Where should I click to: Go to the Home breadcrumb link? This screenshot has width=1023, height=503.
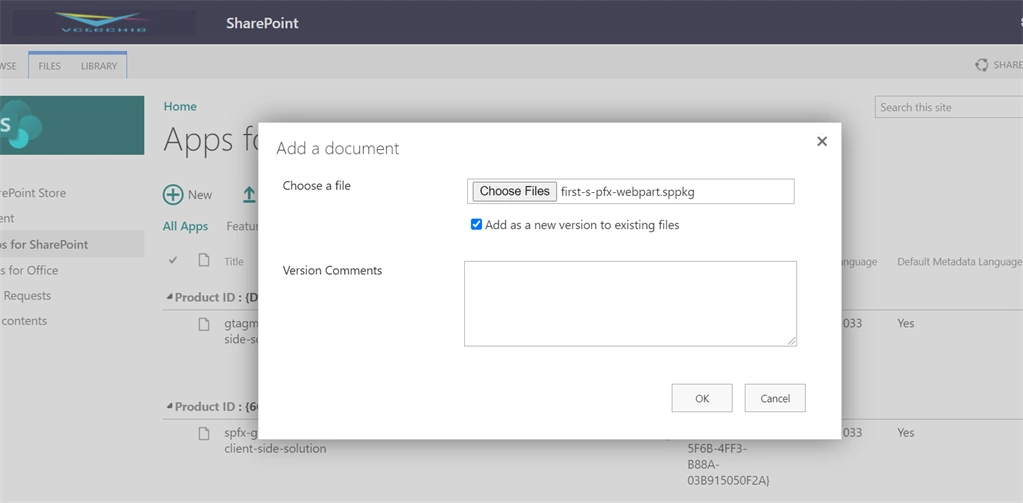click(180, 106)
